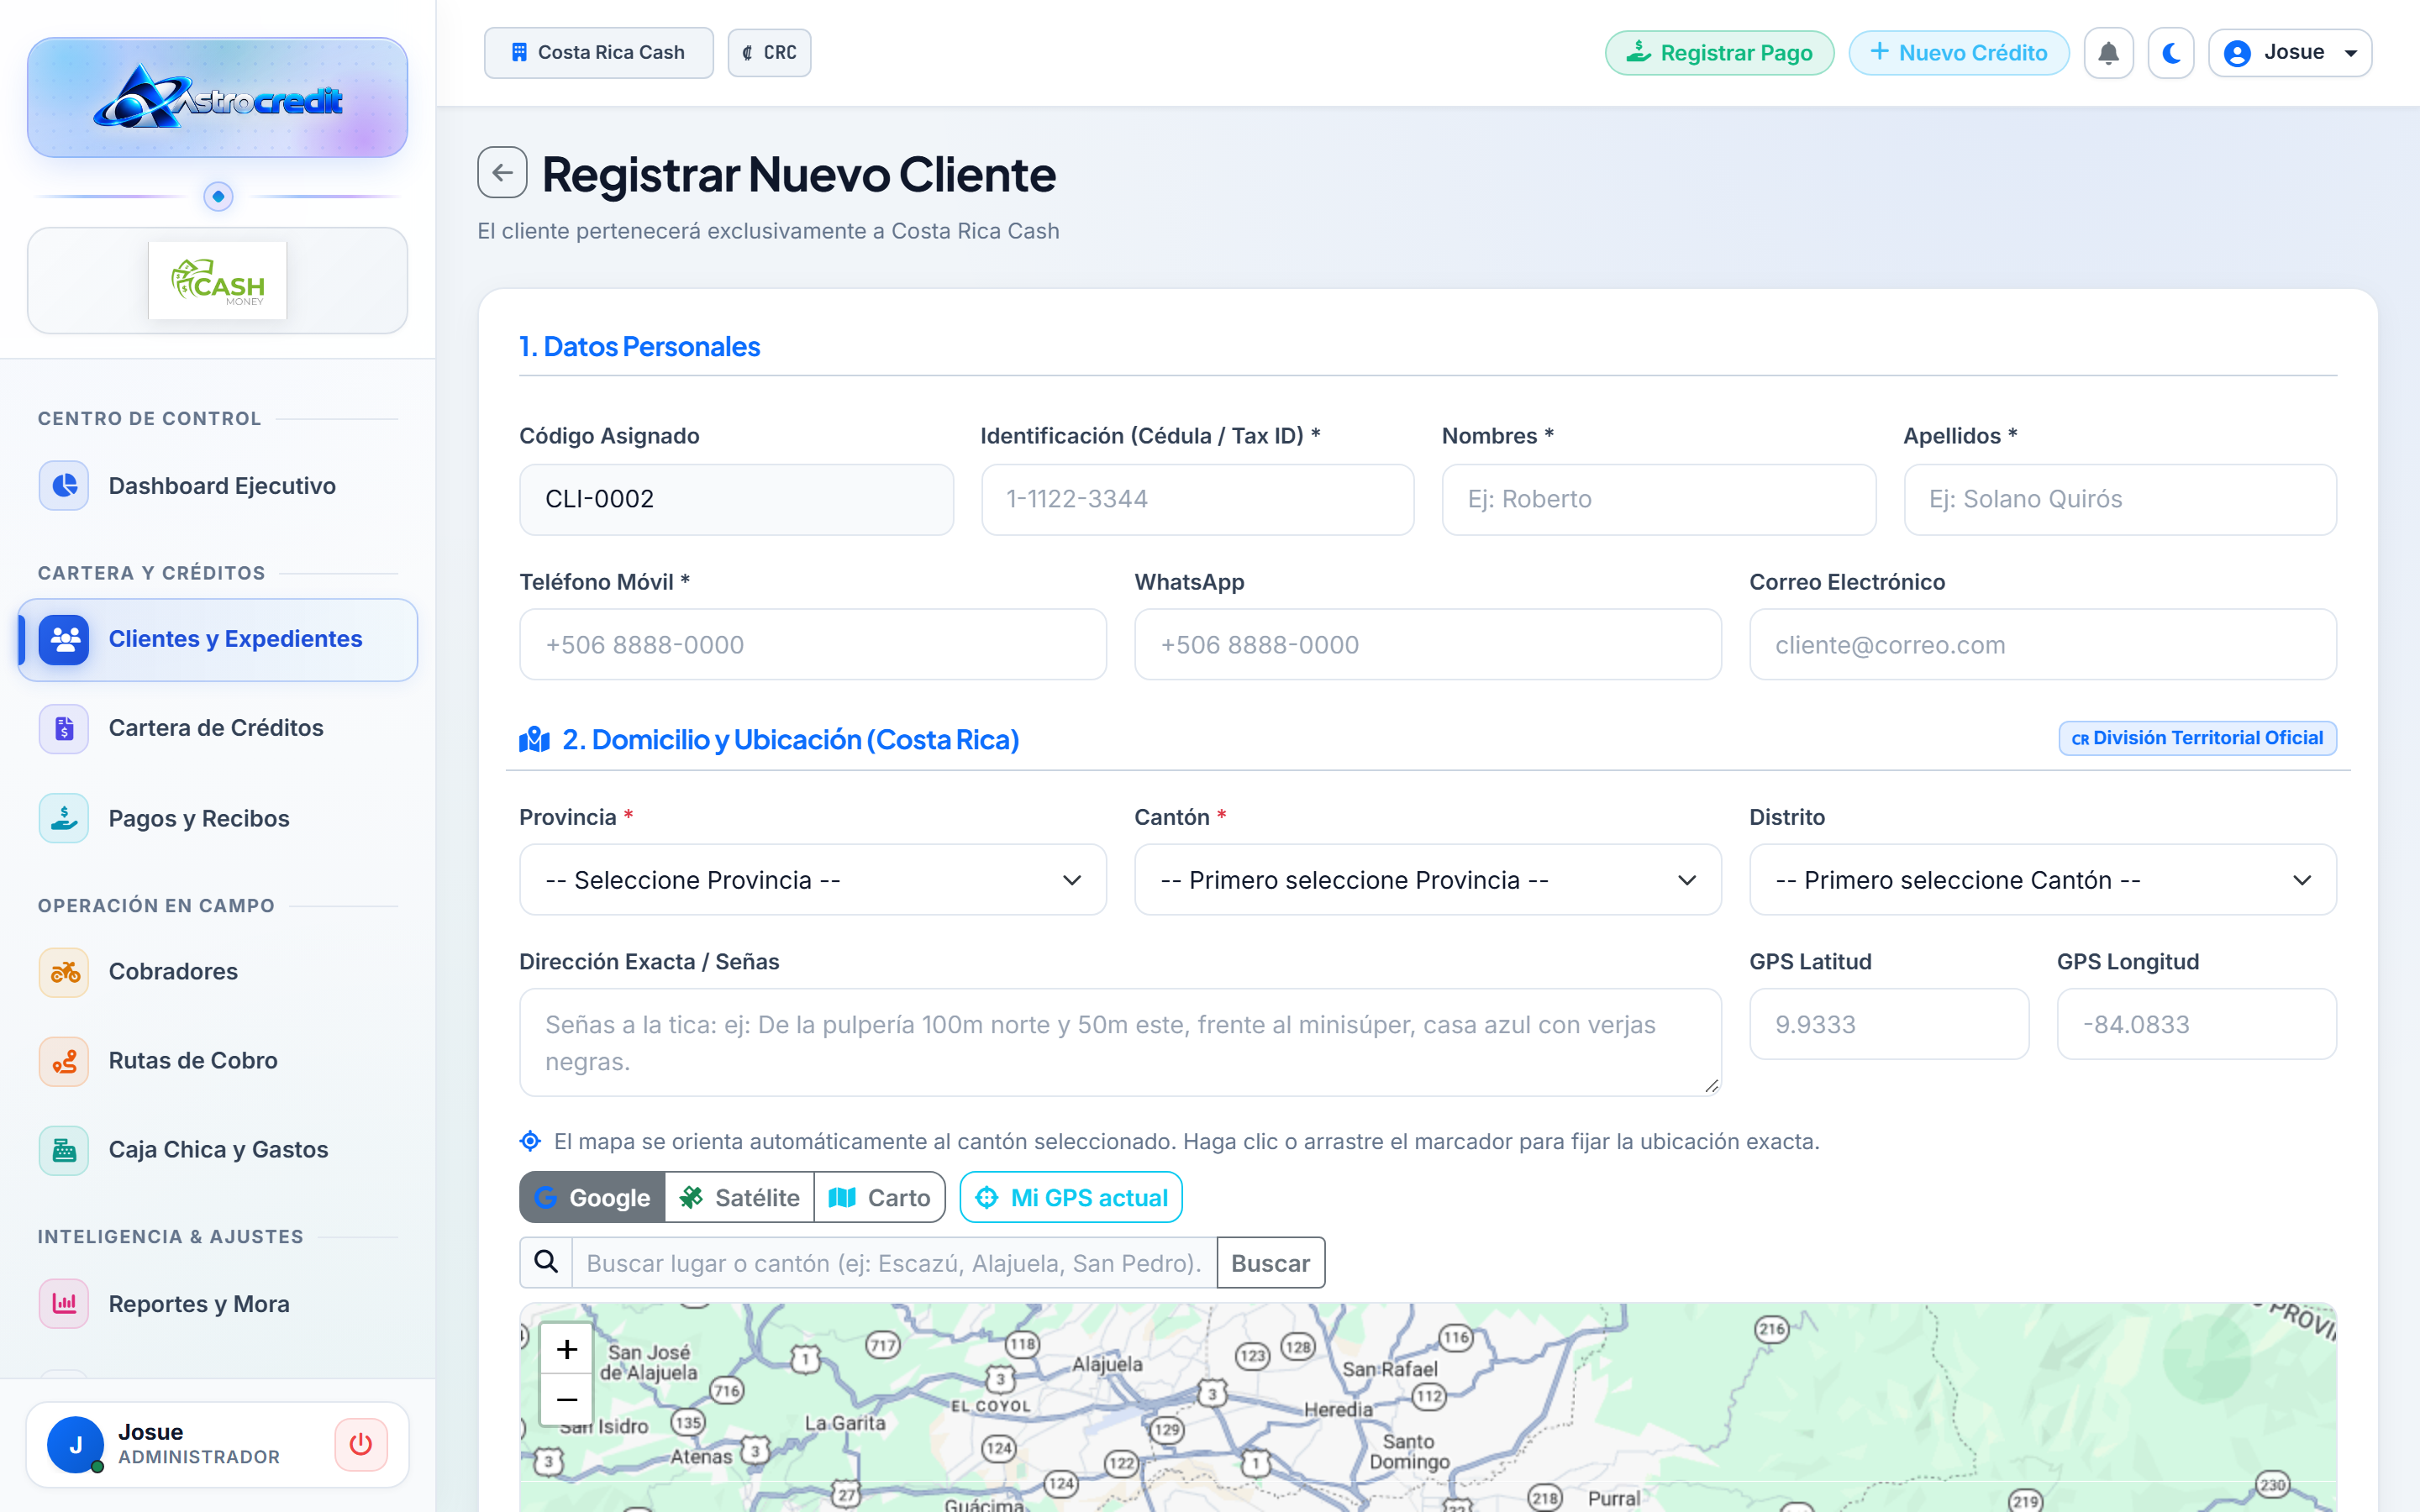Focus the Apellidos input field

click(2120, 499)
